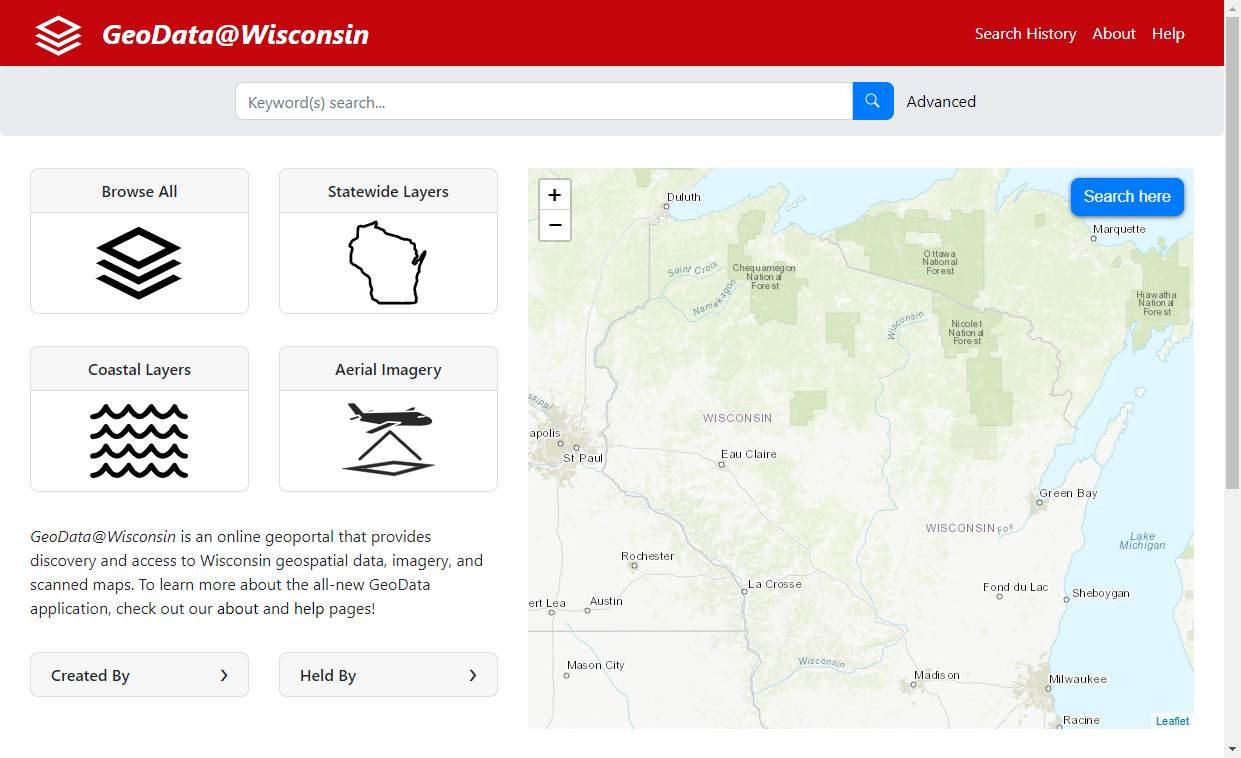
Task: Expand the Held By section
Action: [x=388, y=675]
